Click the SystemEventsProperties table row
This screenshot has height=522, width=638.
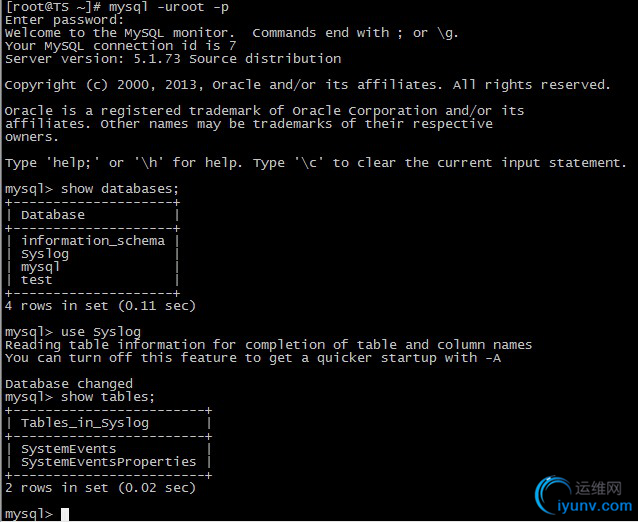click(108, 462)
